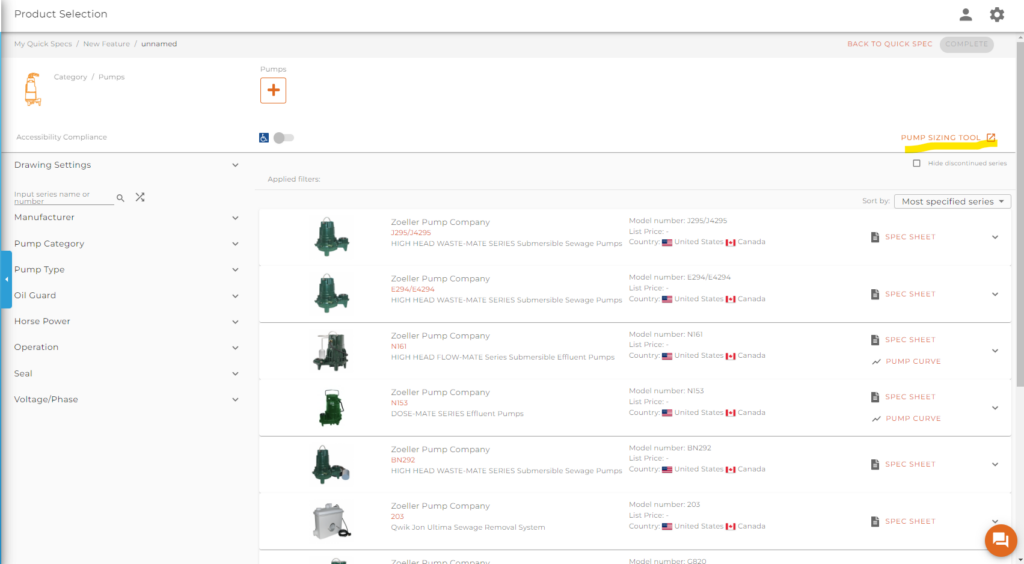Click the search magnifier icon
This screenshot has width=1024, height=564.
tap(120, 197)
